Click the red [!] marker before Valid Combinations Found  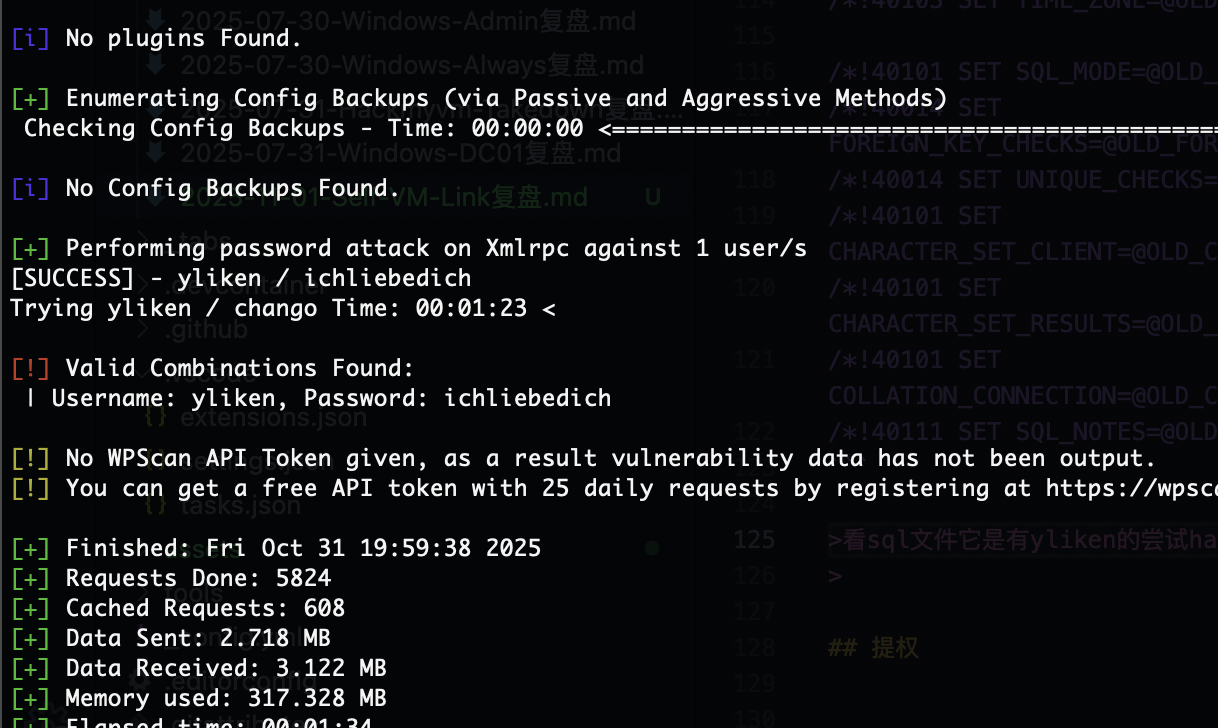pos(30,368)
